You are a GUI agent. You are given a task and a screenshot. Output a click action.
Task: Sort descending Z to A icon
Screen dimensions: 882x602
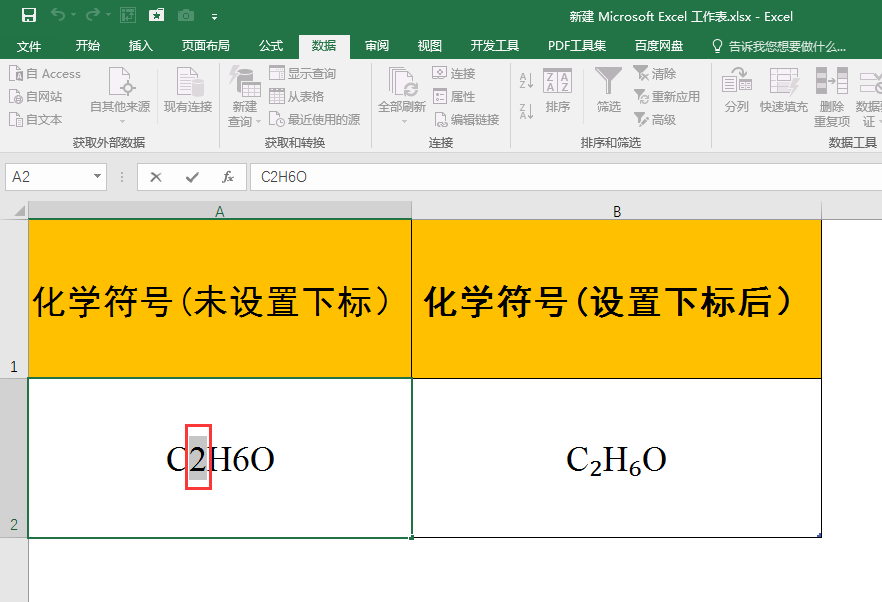(526, 111)
